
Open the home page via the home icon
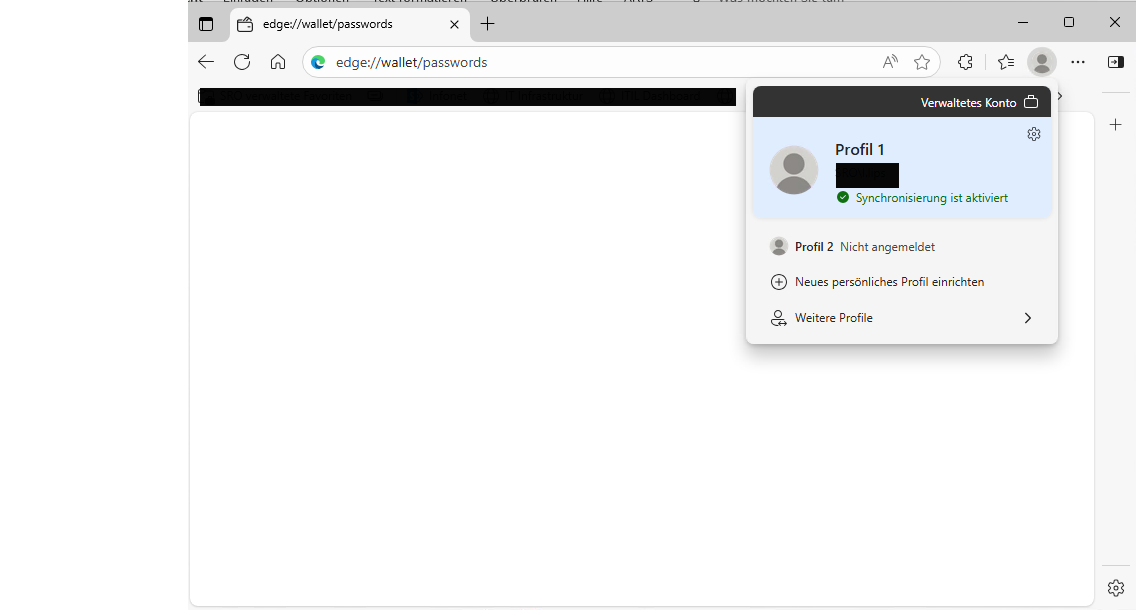point(278,62)
